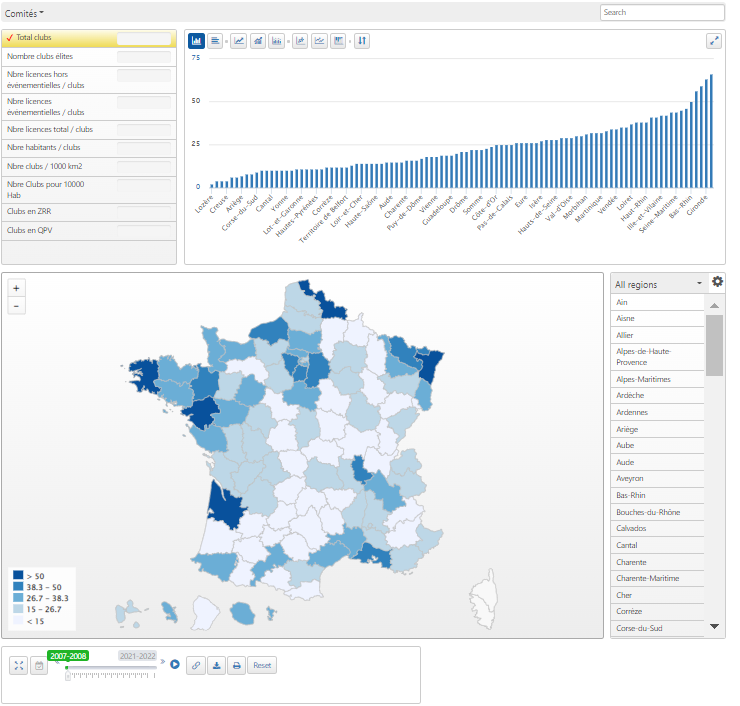
Task: Select the scatter plot chart icon
Action: point(301,41)
